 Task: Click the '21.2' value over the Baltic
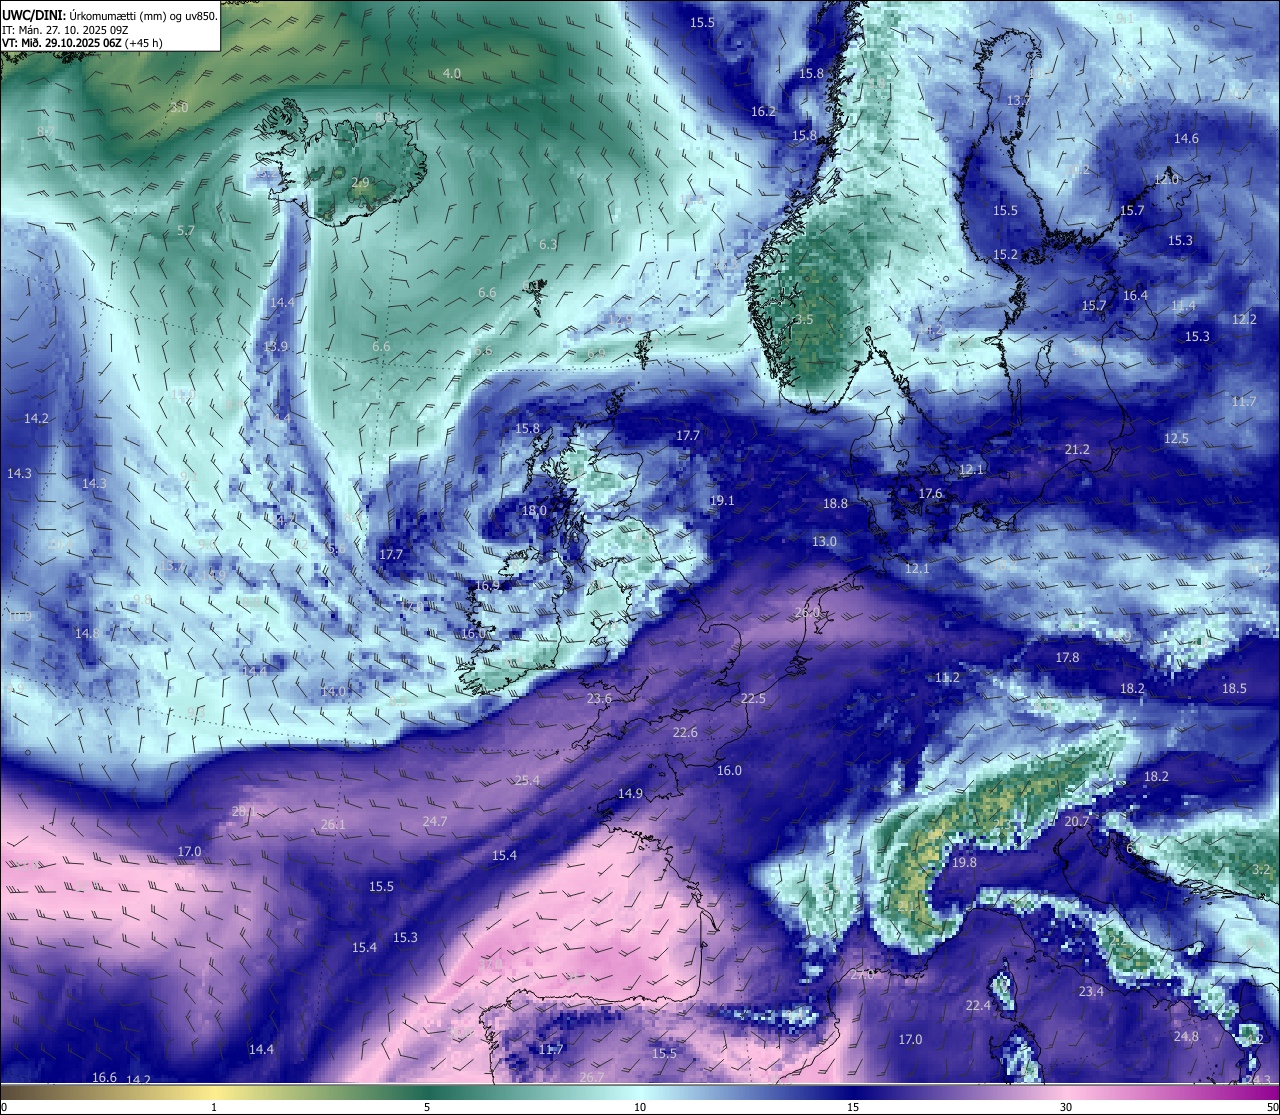[x=1077, y=450]
